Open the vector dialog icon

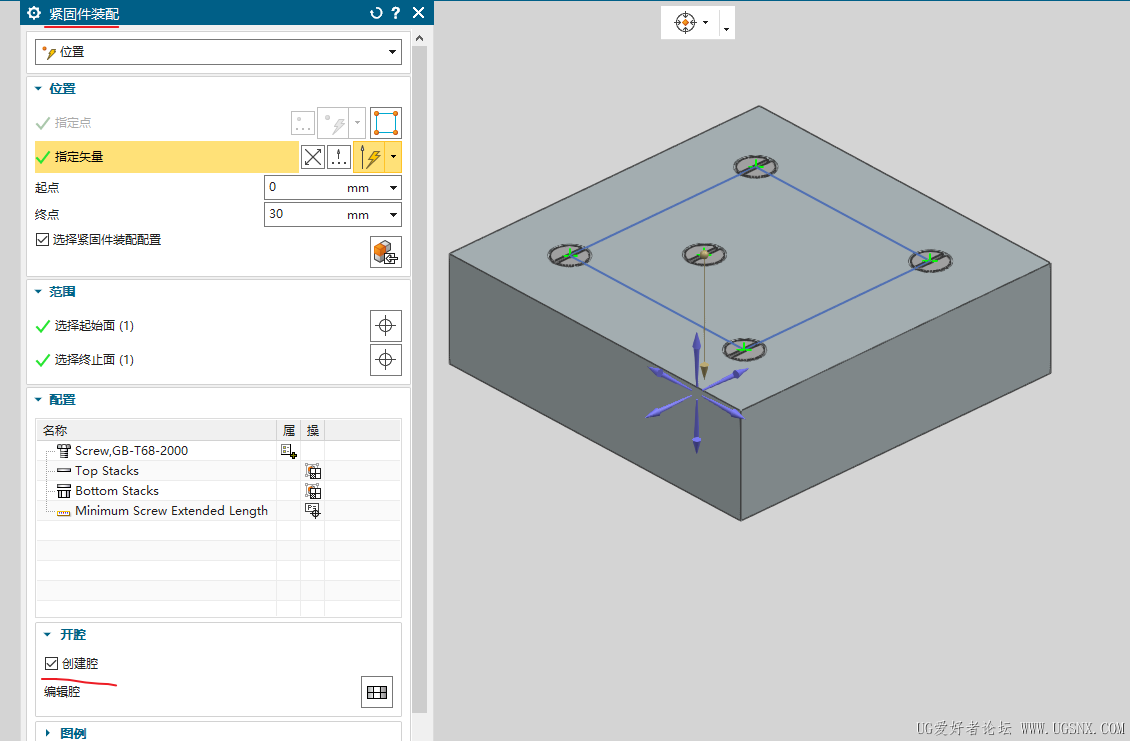[339, 157]
